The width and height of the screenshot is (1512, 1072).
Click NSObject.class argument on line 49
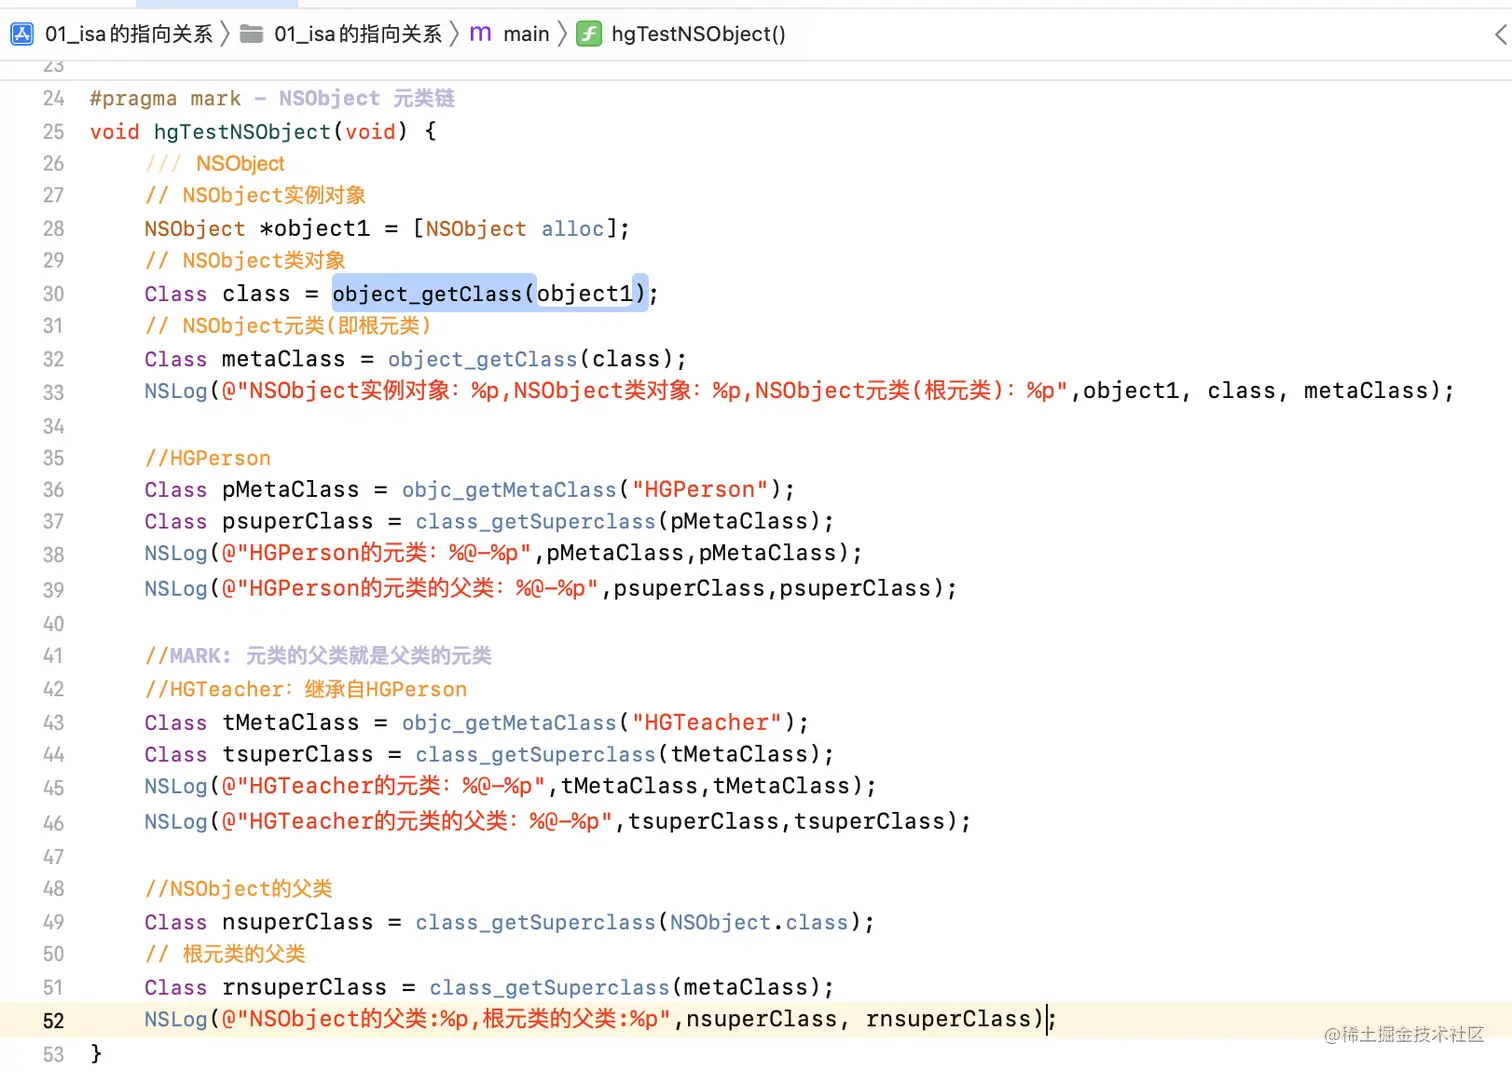759,922
